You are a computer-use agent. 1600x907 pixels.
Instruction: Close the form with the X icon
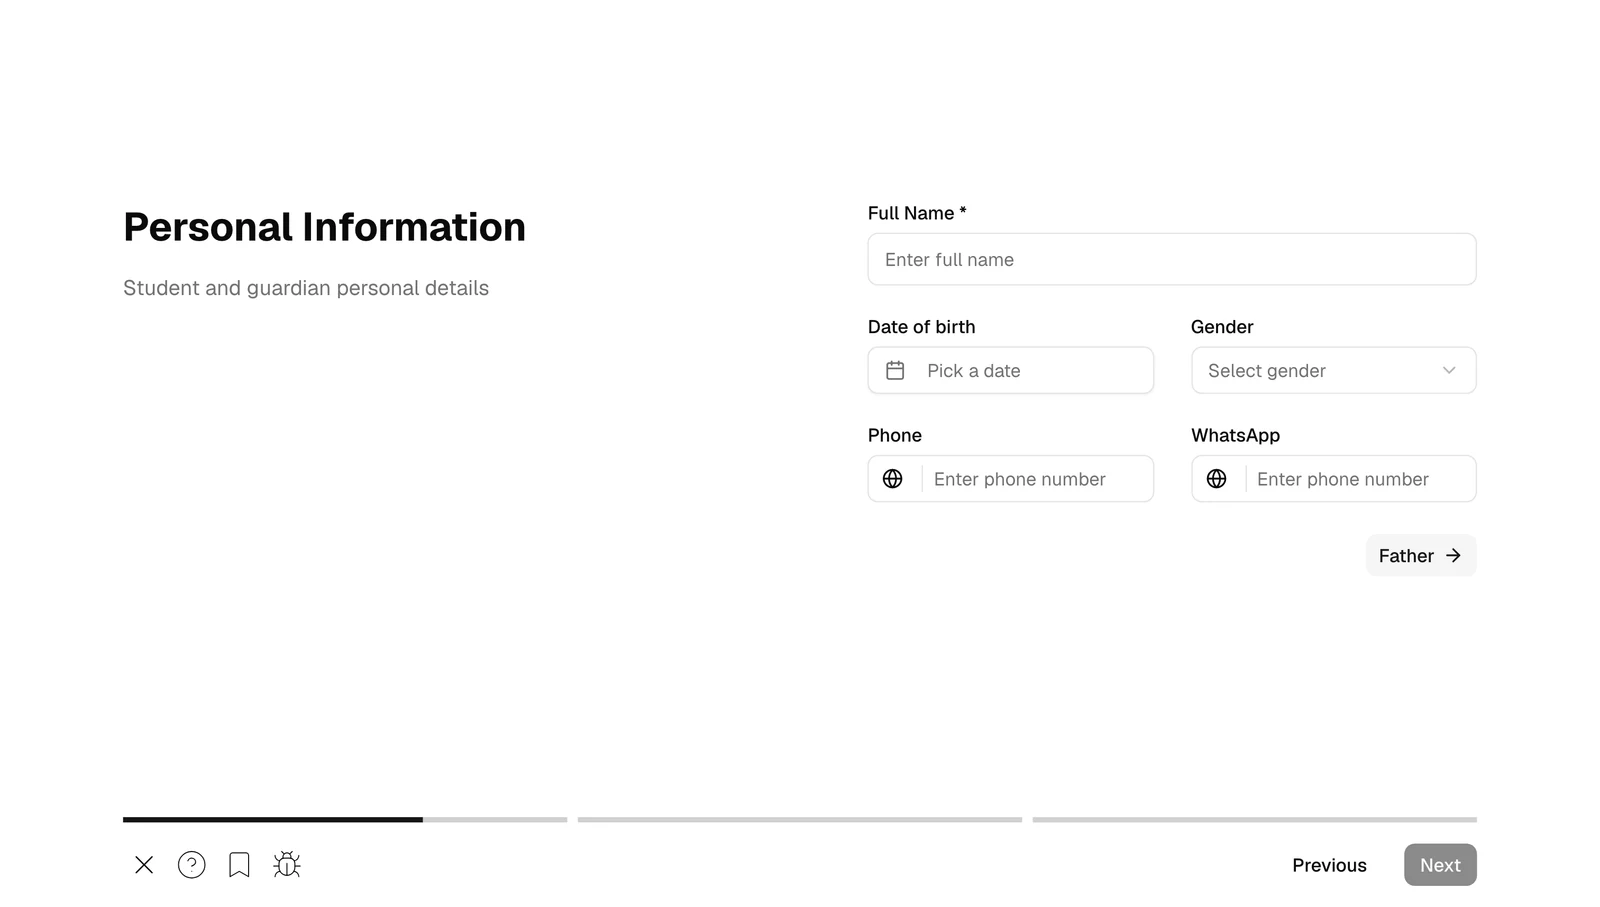(x=144, y=865)
